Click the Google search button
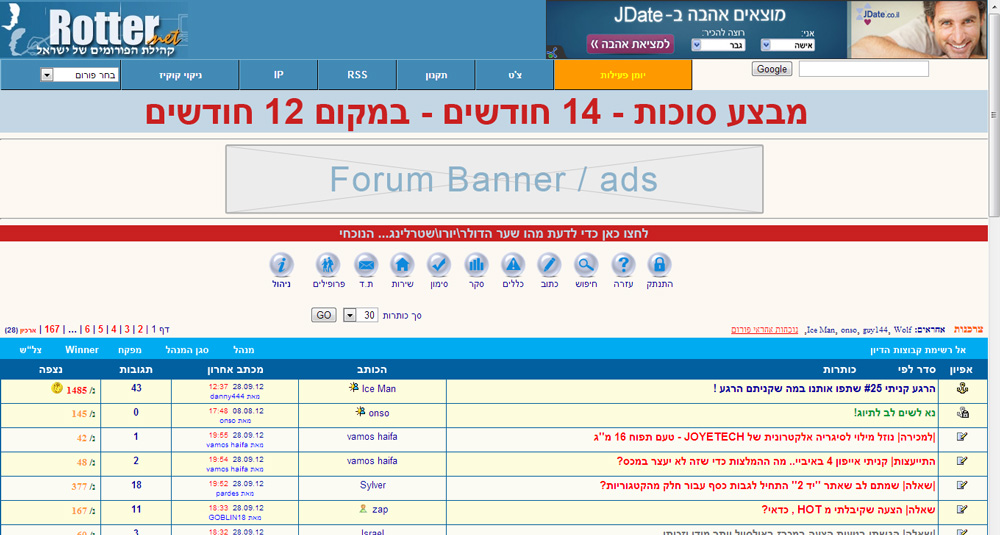Screen dimensions: 1000x535 (x=771, y=69)
